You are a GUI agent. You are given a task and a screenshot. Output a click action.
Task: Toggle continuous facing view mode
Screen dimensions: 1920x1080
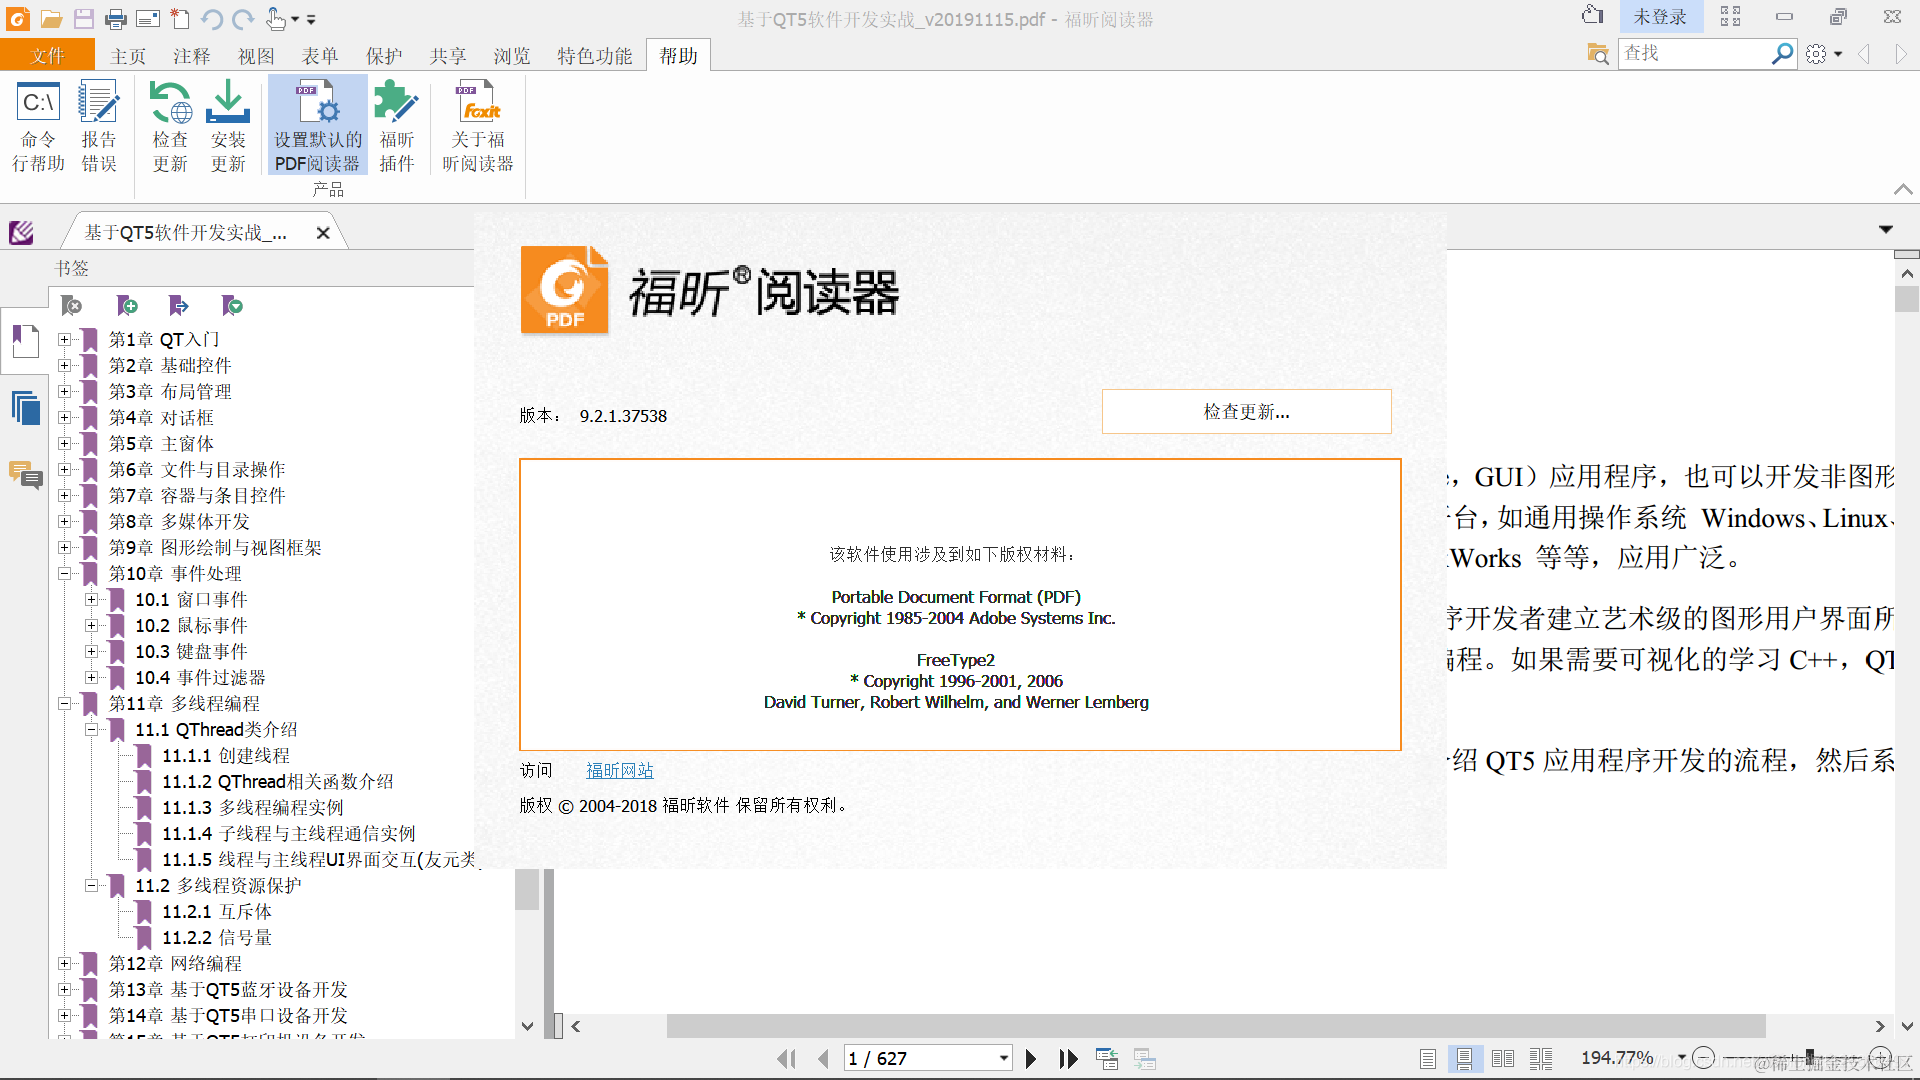click(1541, 1059)
